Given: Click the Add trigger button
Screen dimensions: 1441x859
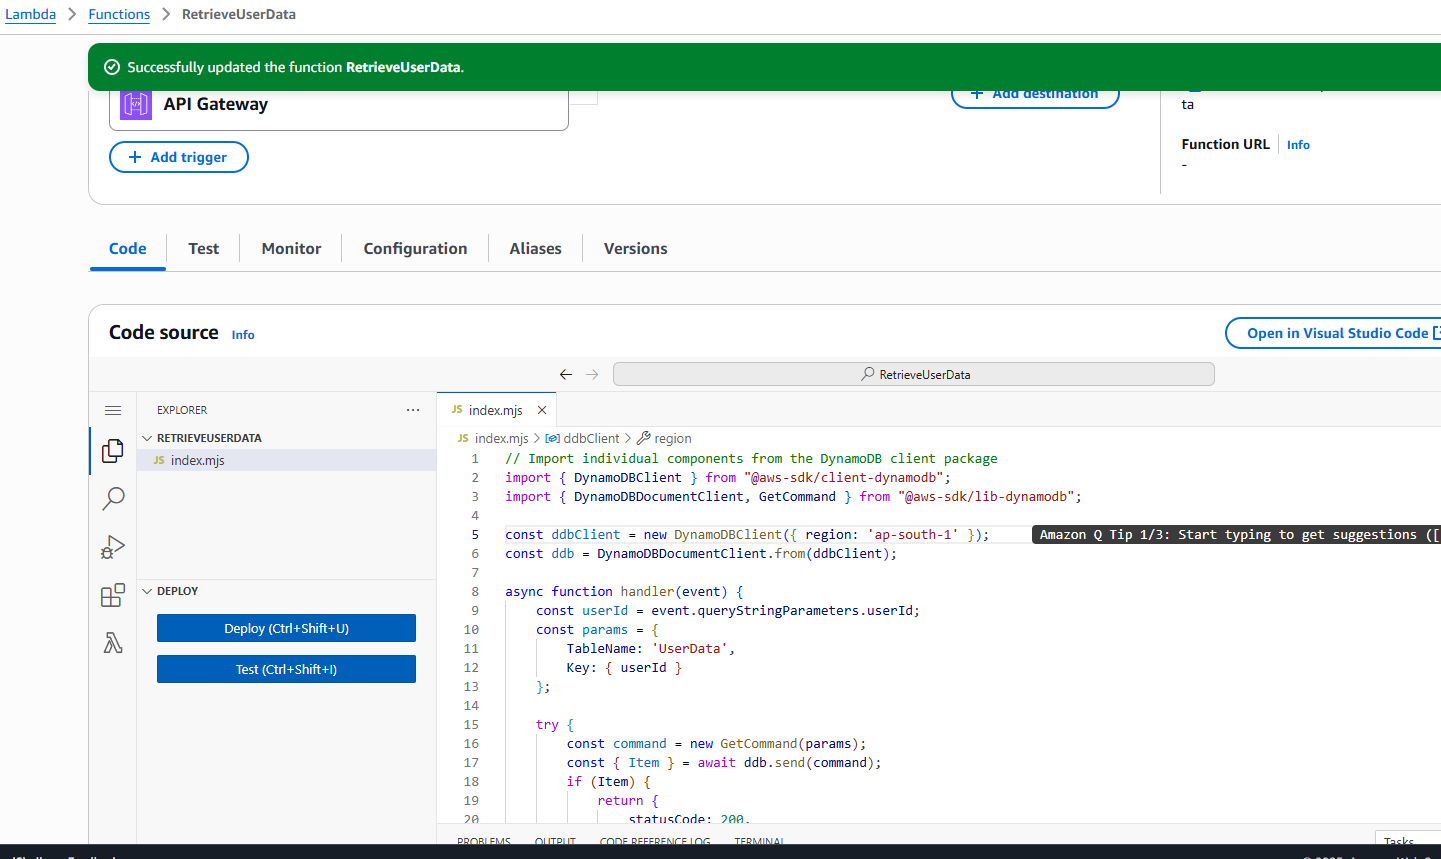Looking at the screenshot, I should tap(179, 157).
